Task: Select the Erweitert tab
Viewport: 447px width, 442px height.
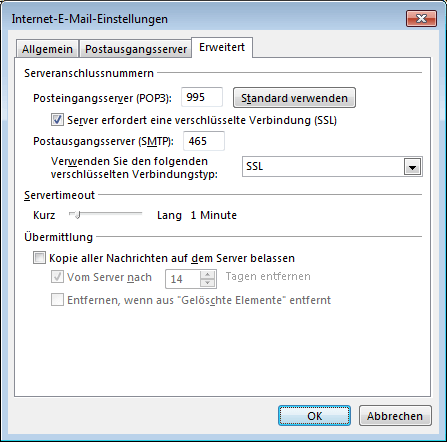Action: pos(222,47)
